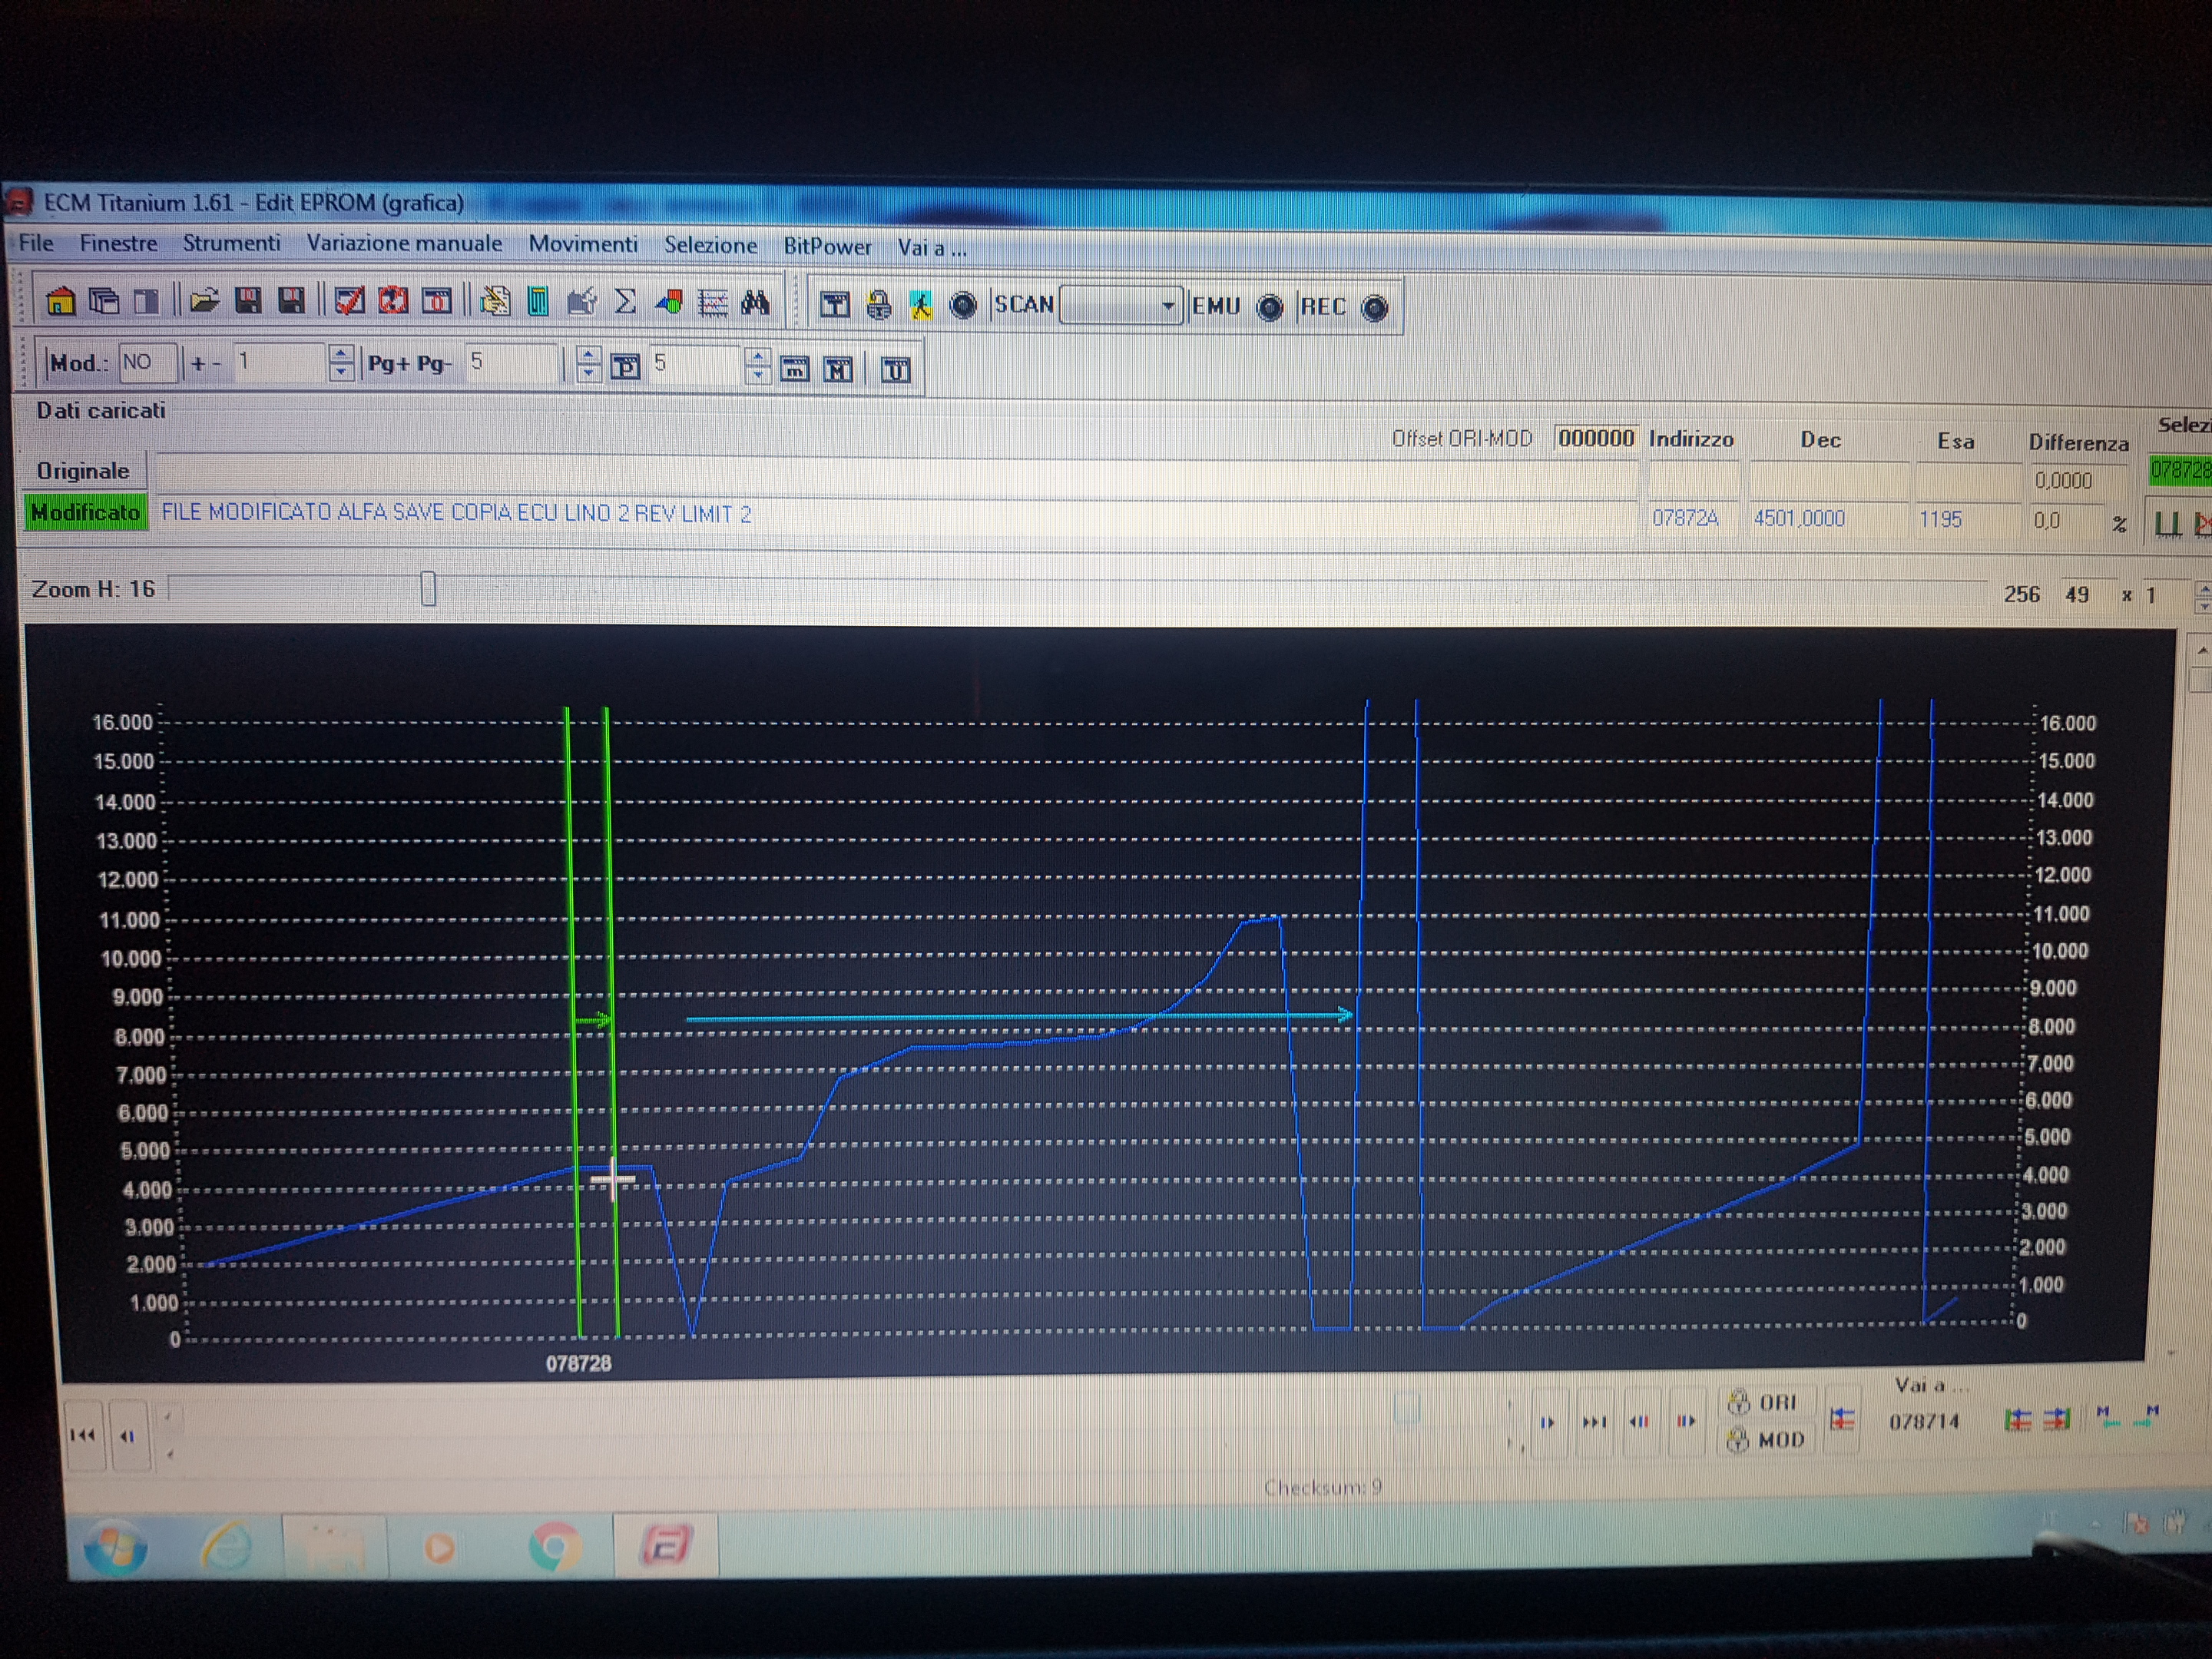
Task: Click the P window icon
Action: [x=625, y=367]
